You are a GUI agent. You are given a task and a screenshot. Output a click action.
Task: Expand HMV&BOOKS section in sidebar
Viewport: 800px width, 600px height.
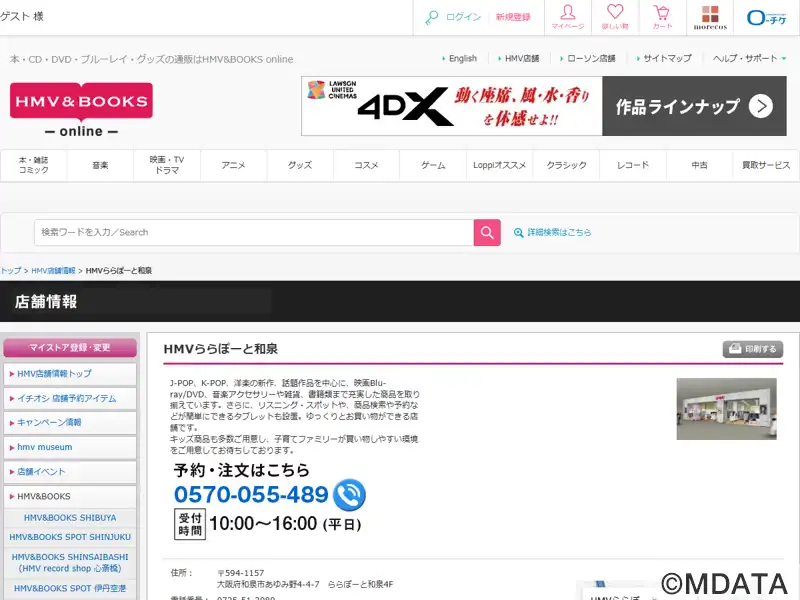70,496
